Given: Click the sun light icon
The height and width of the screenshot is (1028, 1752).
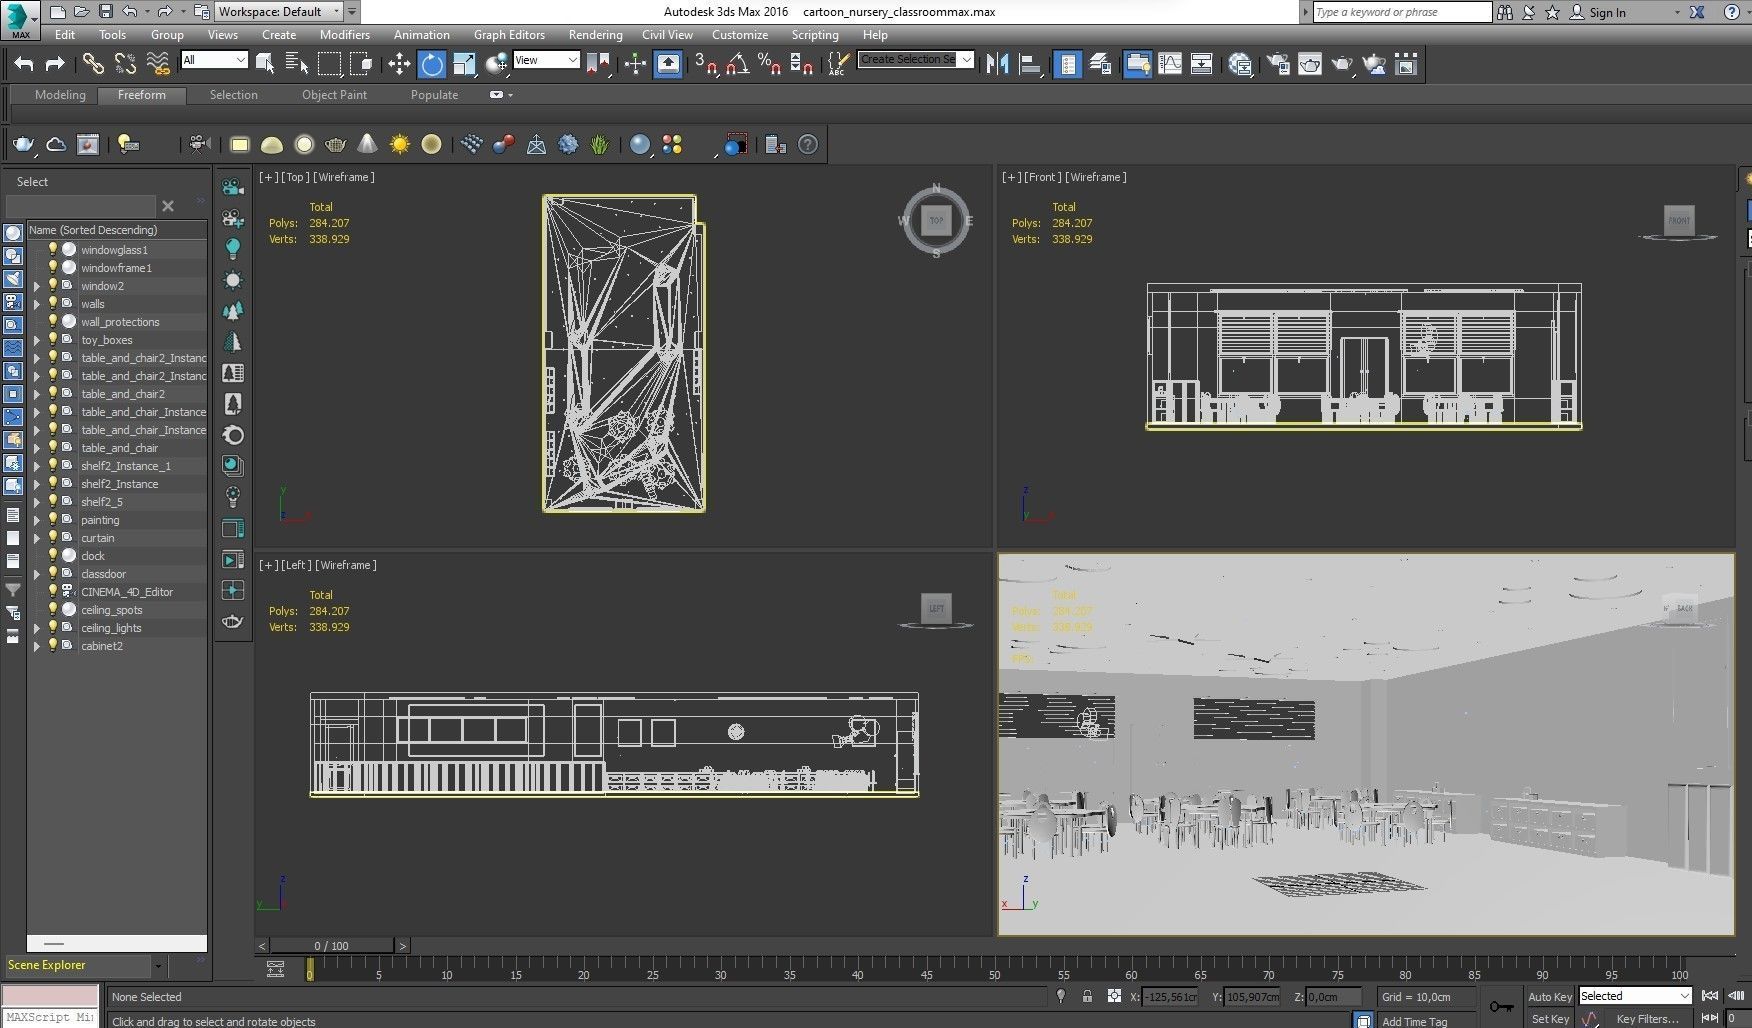Looking at the screenshot, I should (400, 145).
